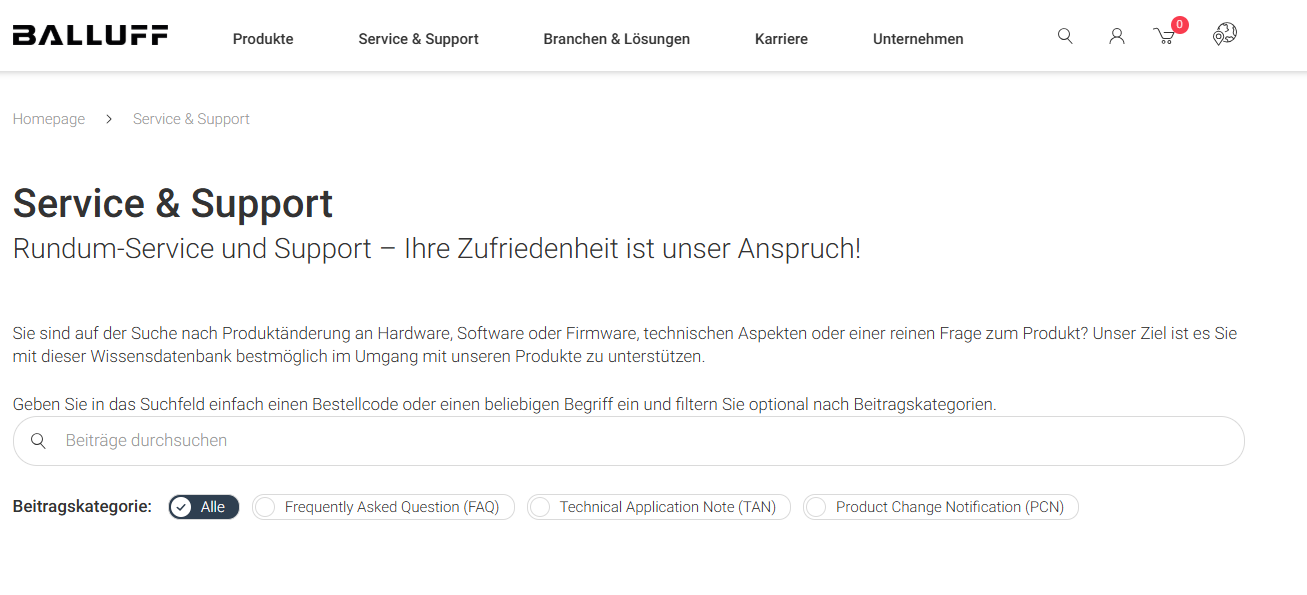Image resolution: width=1307 pixels, height=595 pixels.
Task: Click the magnifier inside the Beiträge search field
Action: 38,441
